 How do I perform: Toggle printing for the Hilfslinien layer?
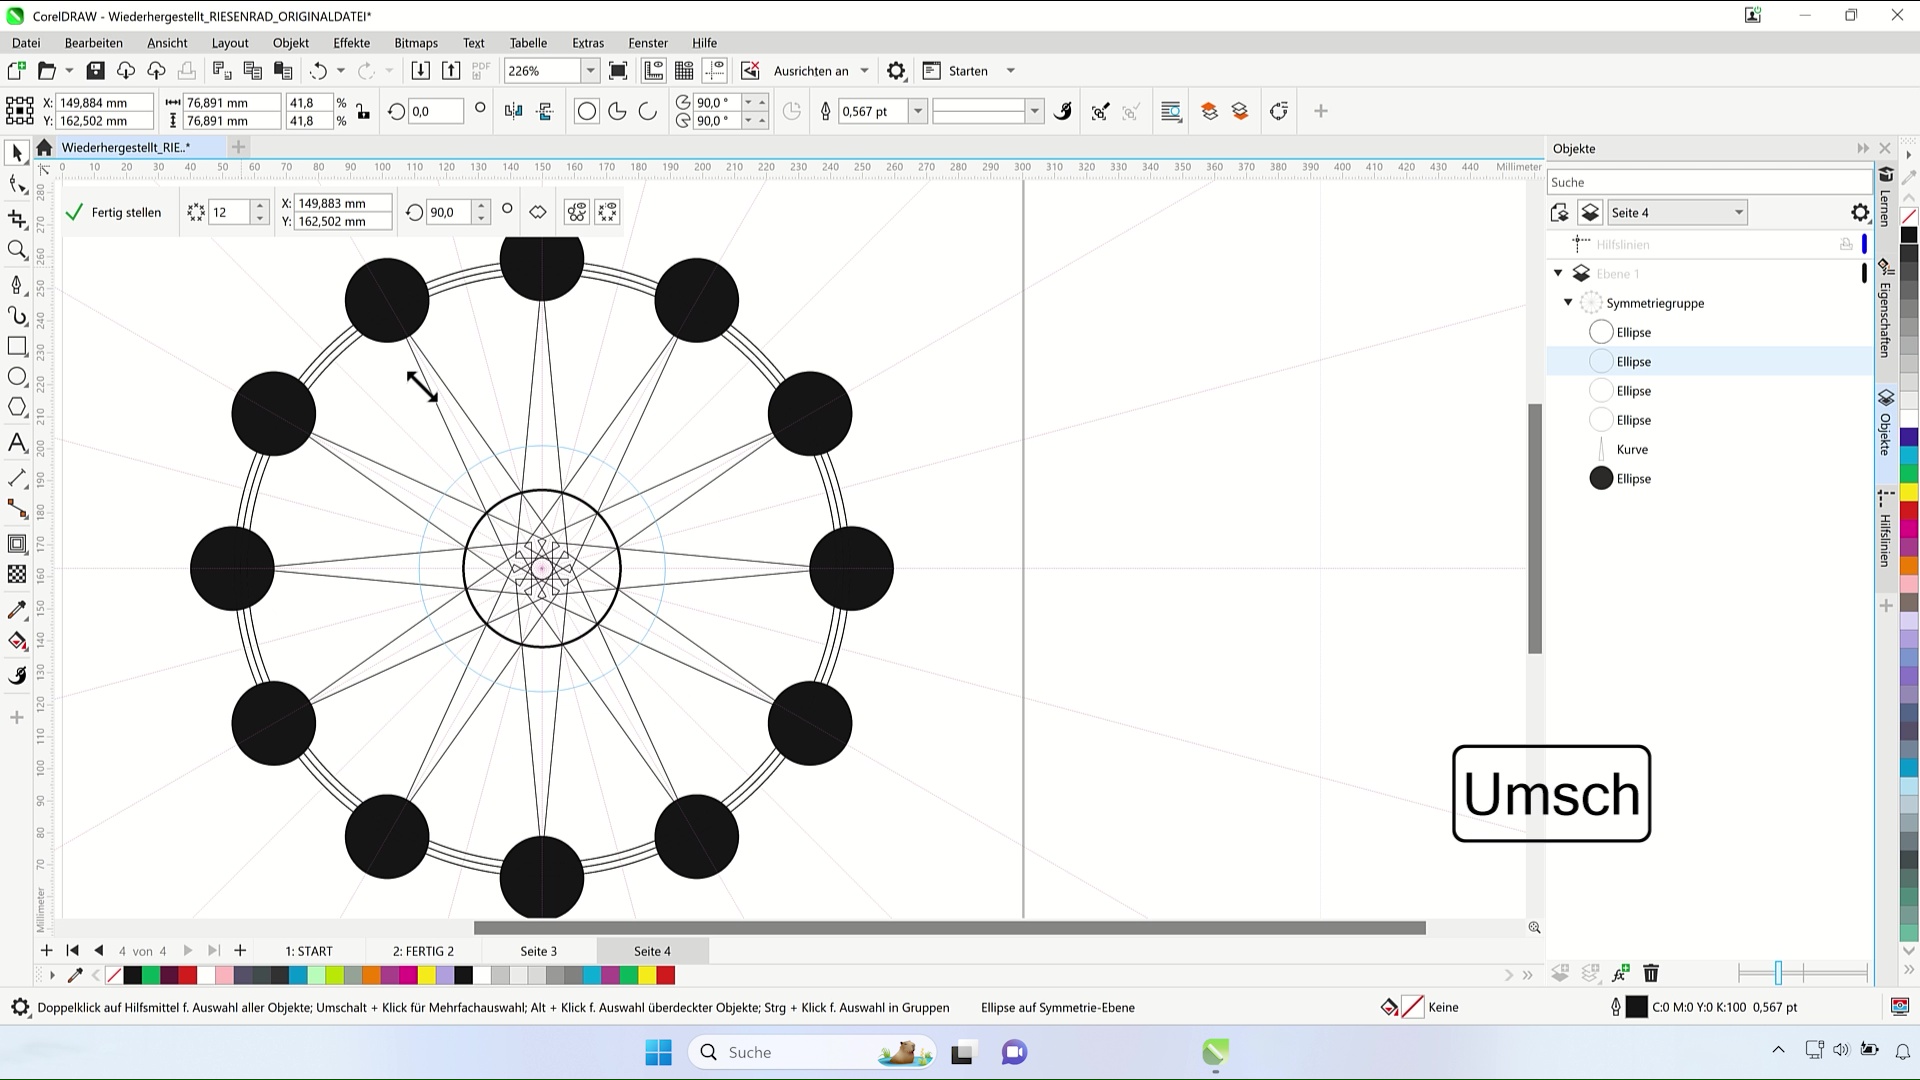pos(1846,244)
